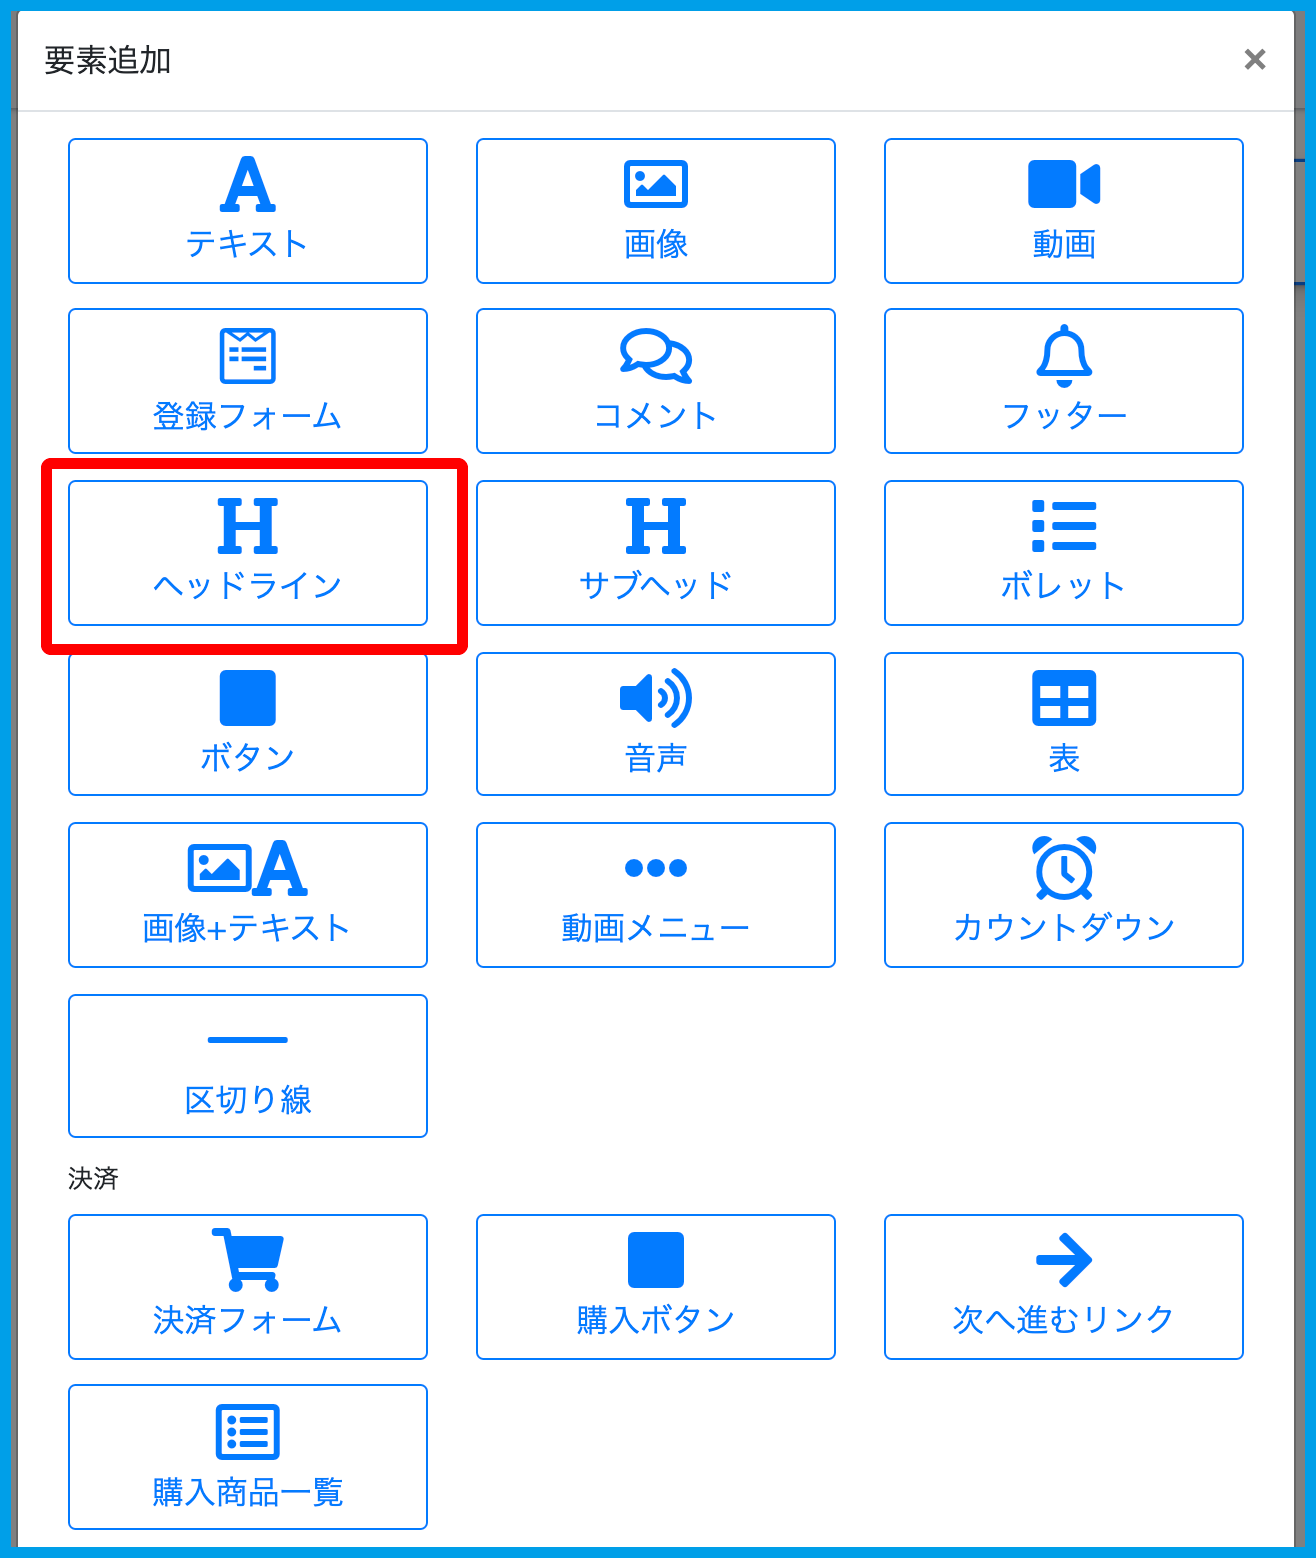Close the 要素追加 dialog
1316x1558 pixels.
[x=1254, y=60]
